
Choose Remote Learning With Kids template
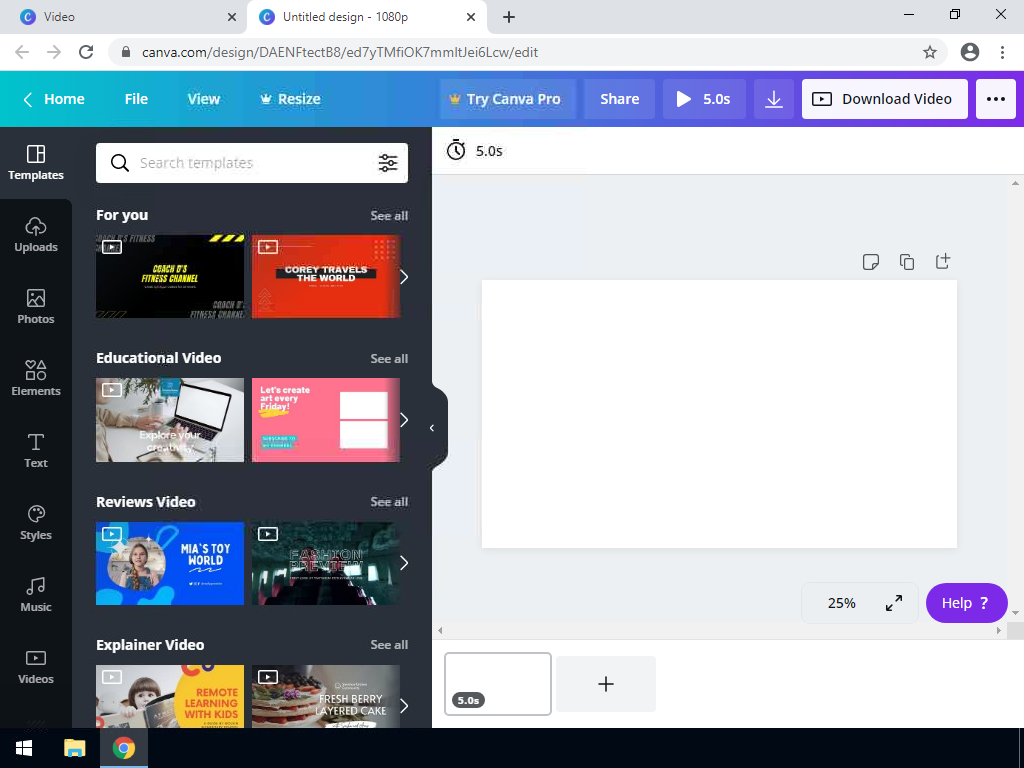pyautogui.click(x=170, y=696)
